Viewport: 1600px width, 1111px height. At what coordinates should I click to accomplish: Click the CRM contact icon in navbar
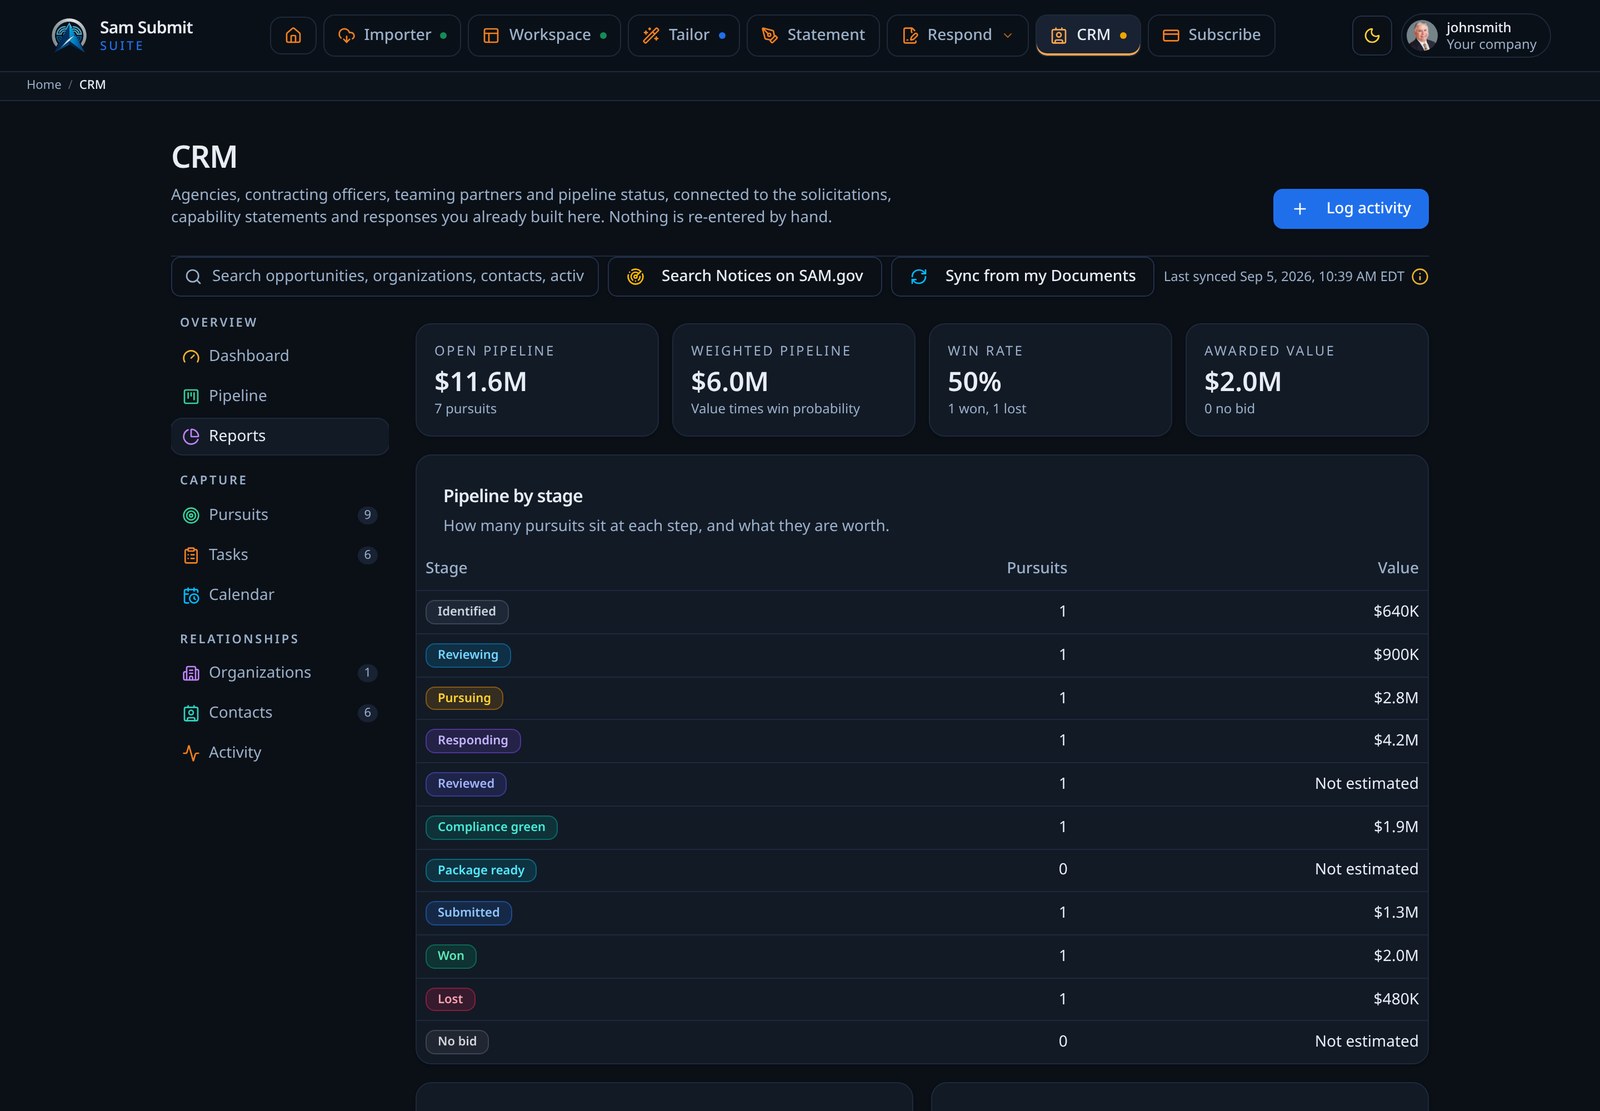[x=1059, y=35]
